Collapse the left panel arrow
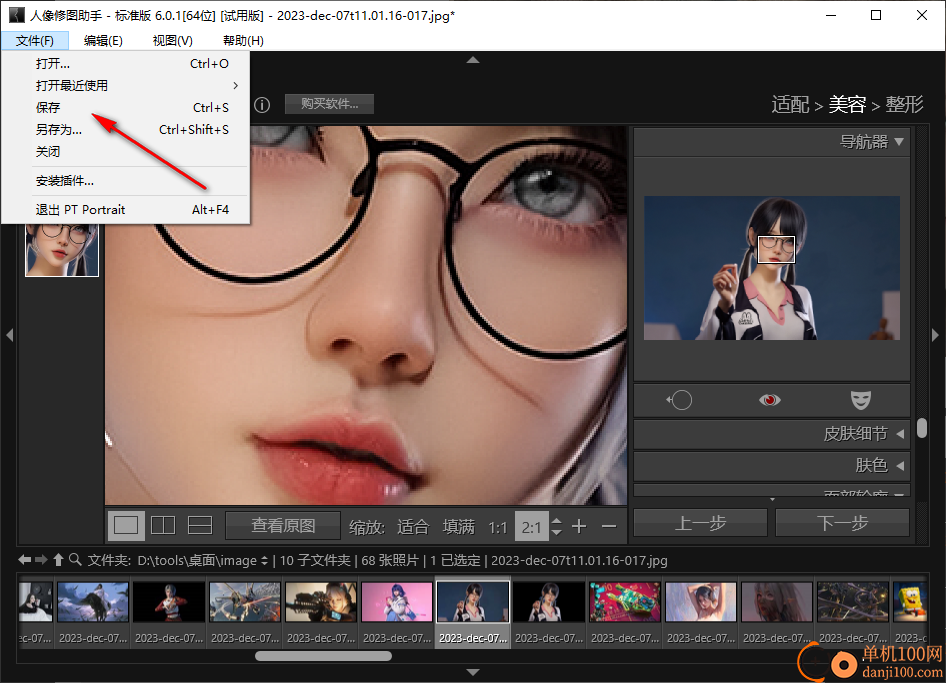 point(10,335)
